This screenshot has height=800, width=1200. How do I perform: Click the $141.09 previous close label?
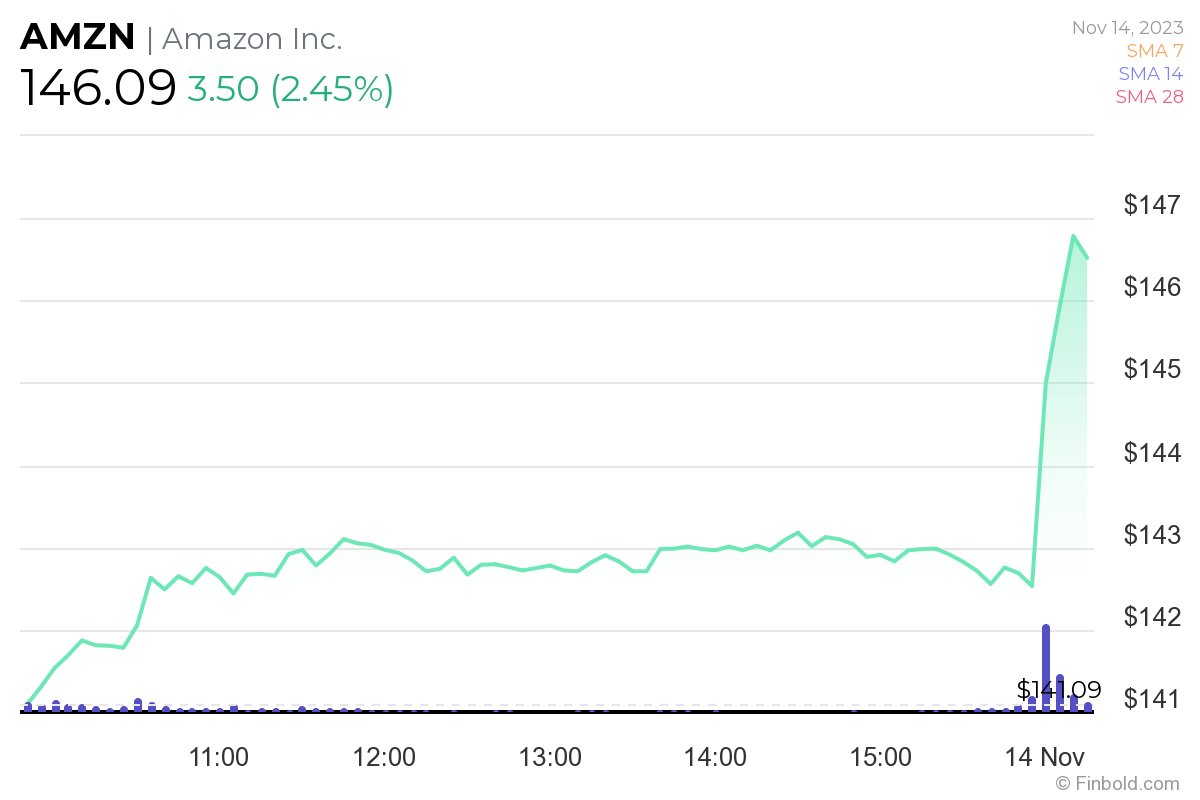point(1059,689)
